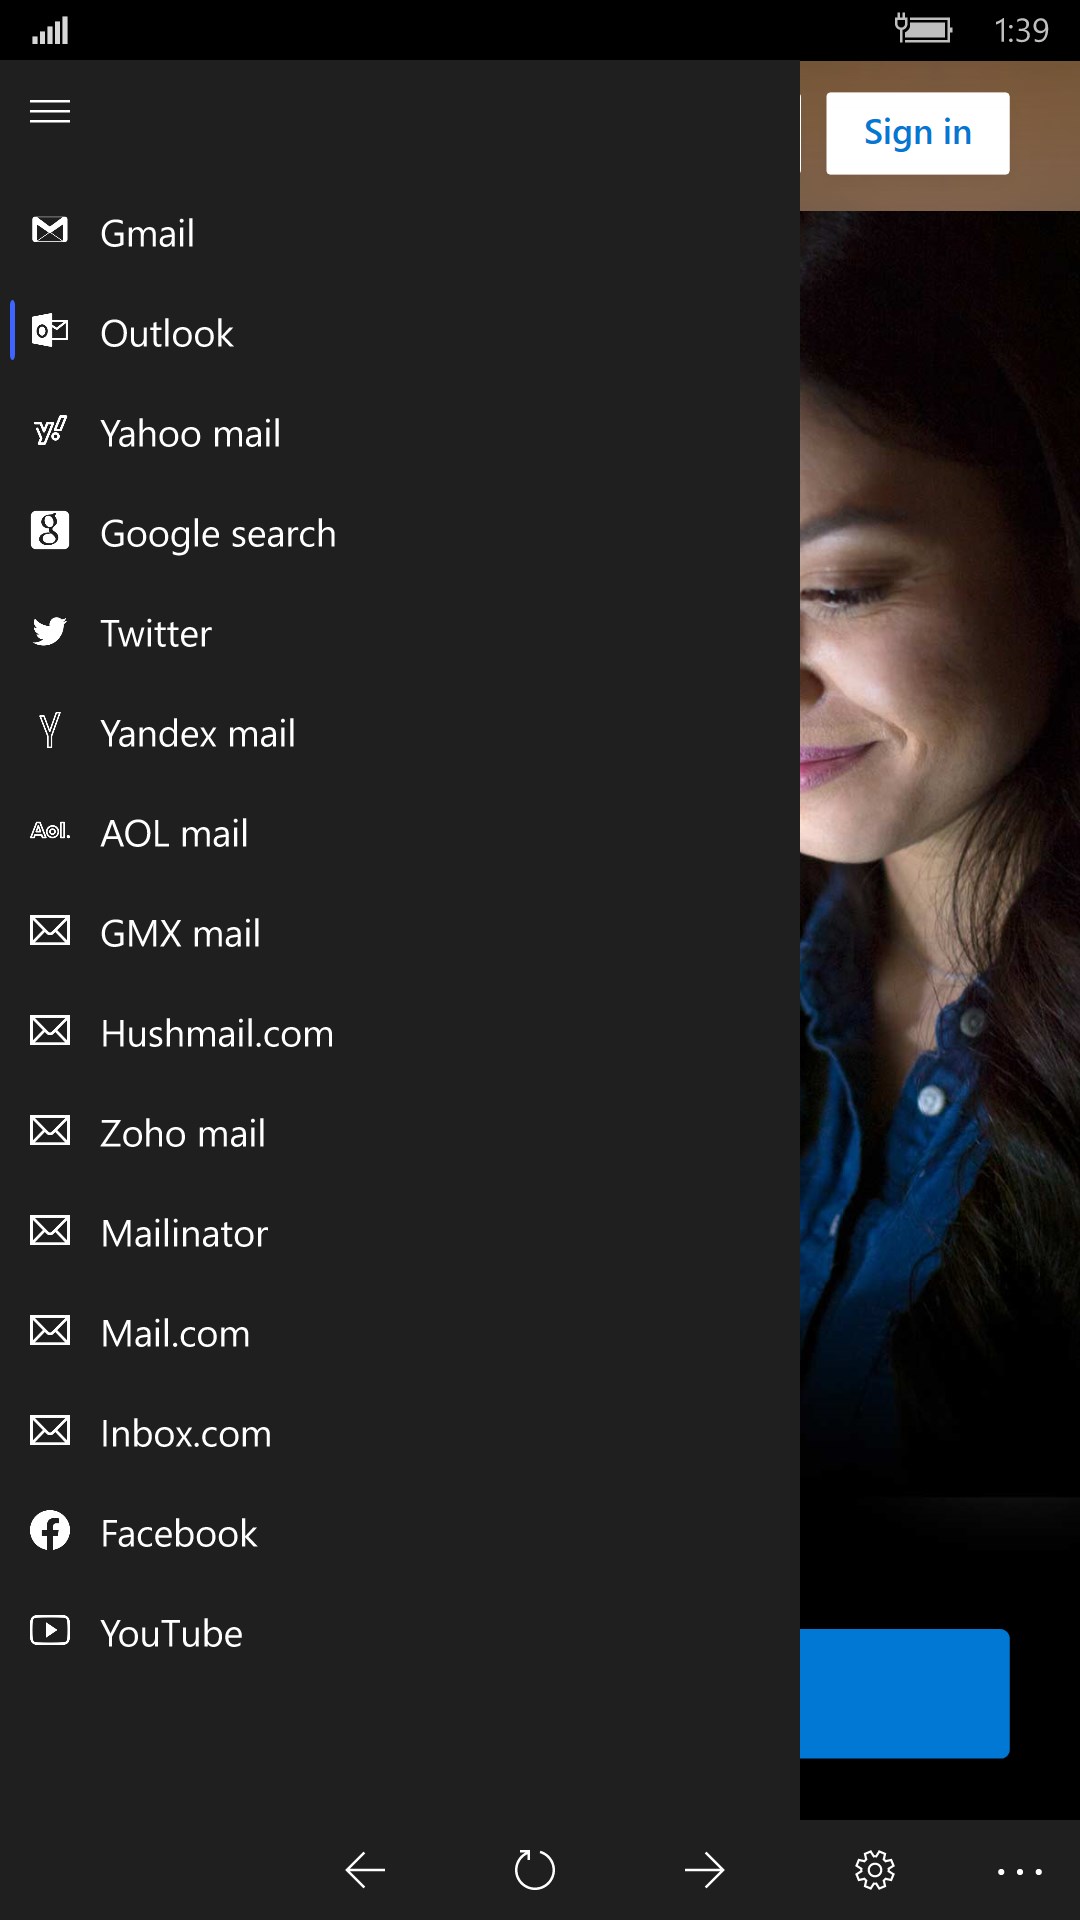
Task: Click the Sign in button
Action: (917, 133)
